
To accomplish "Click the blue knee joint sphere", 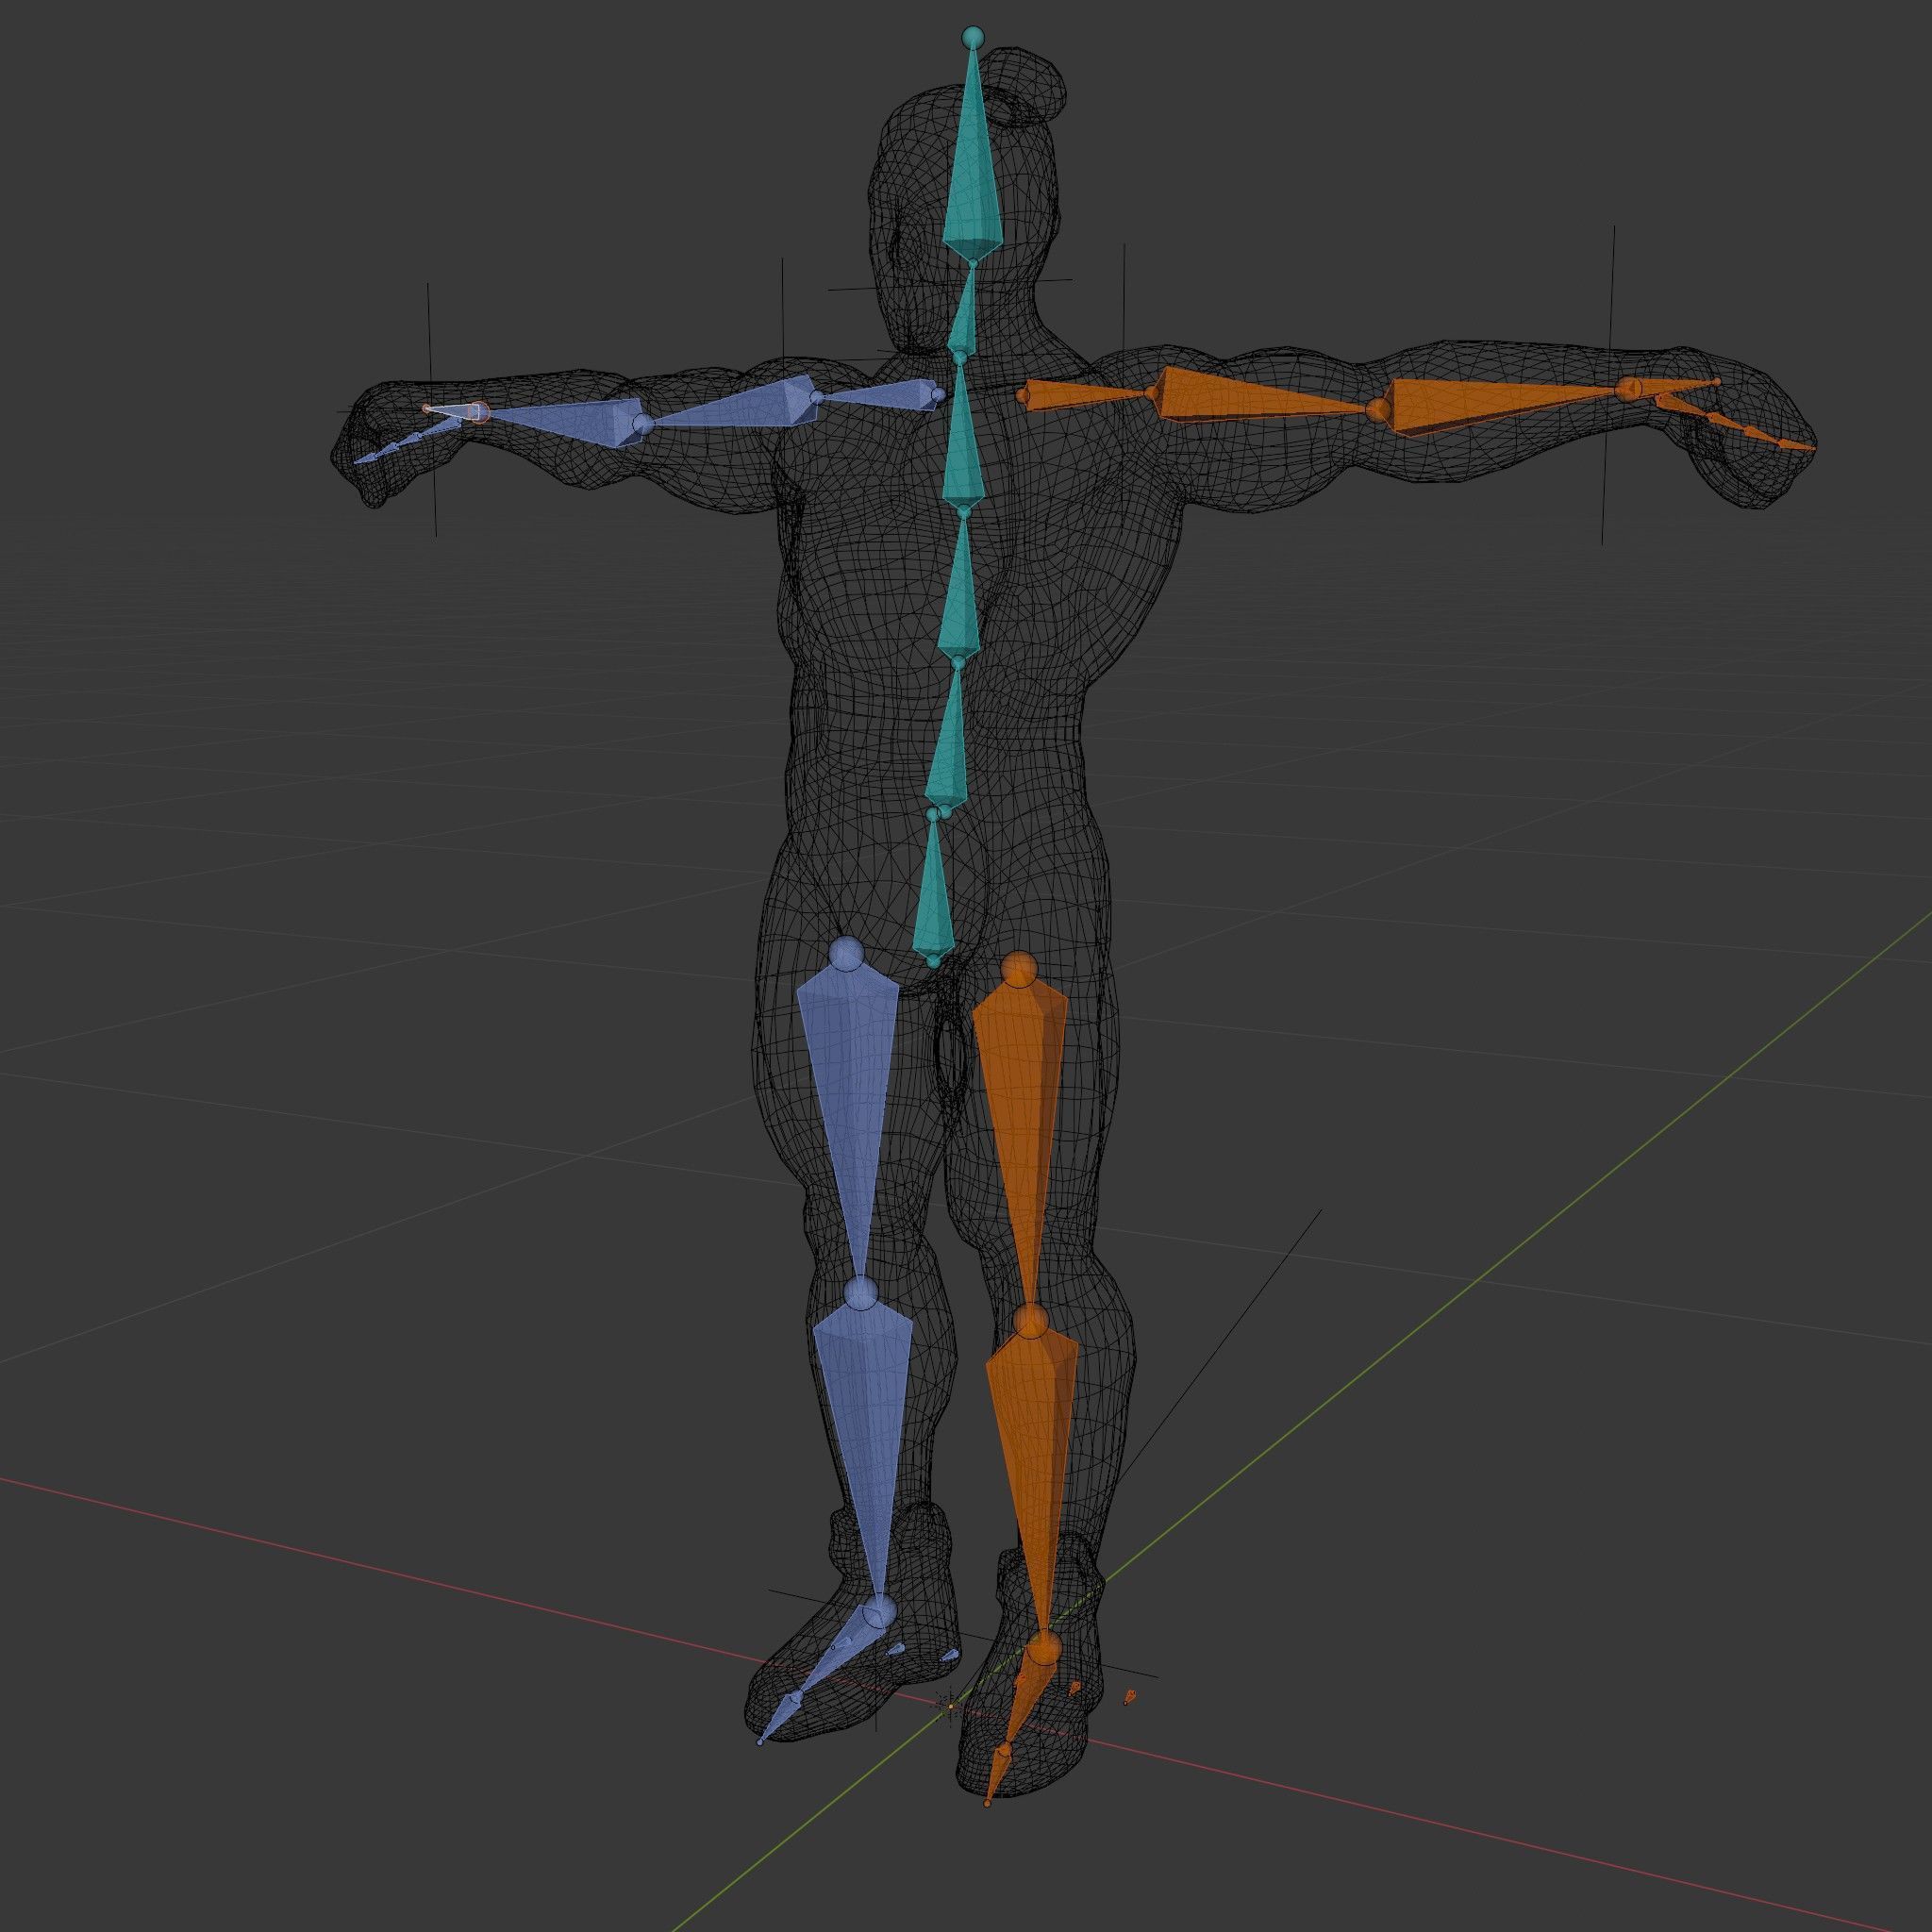I will coord(860,1294).
